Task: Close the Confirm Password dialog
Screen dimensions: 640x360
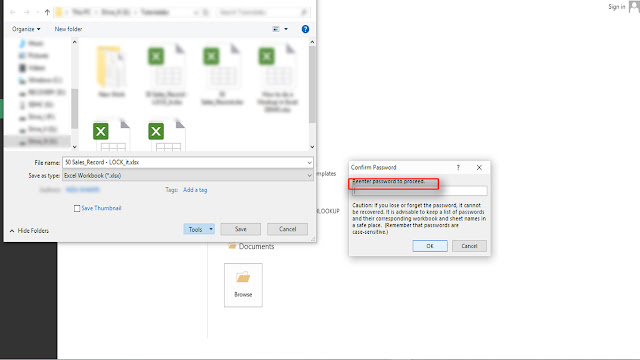Action: coord(479,167)
